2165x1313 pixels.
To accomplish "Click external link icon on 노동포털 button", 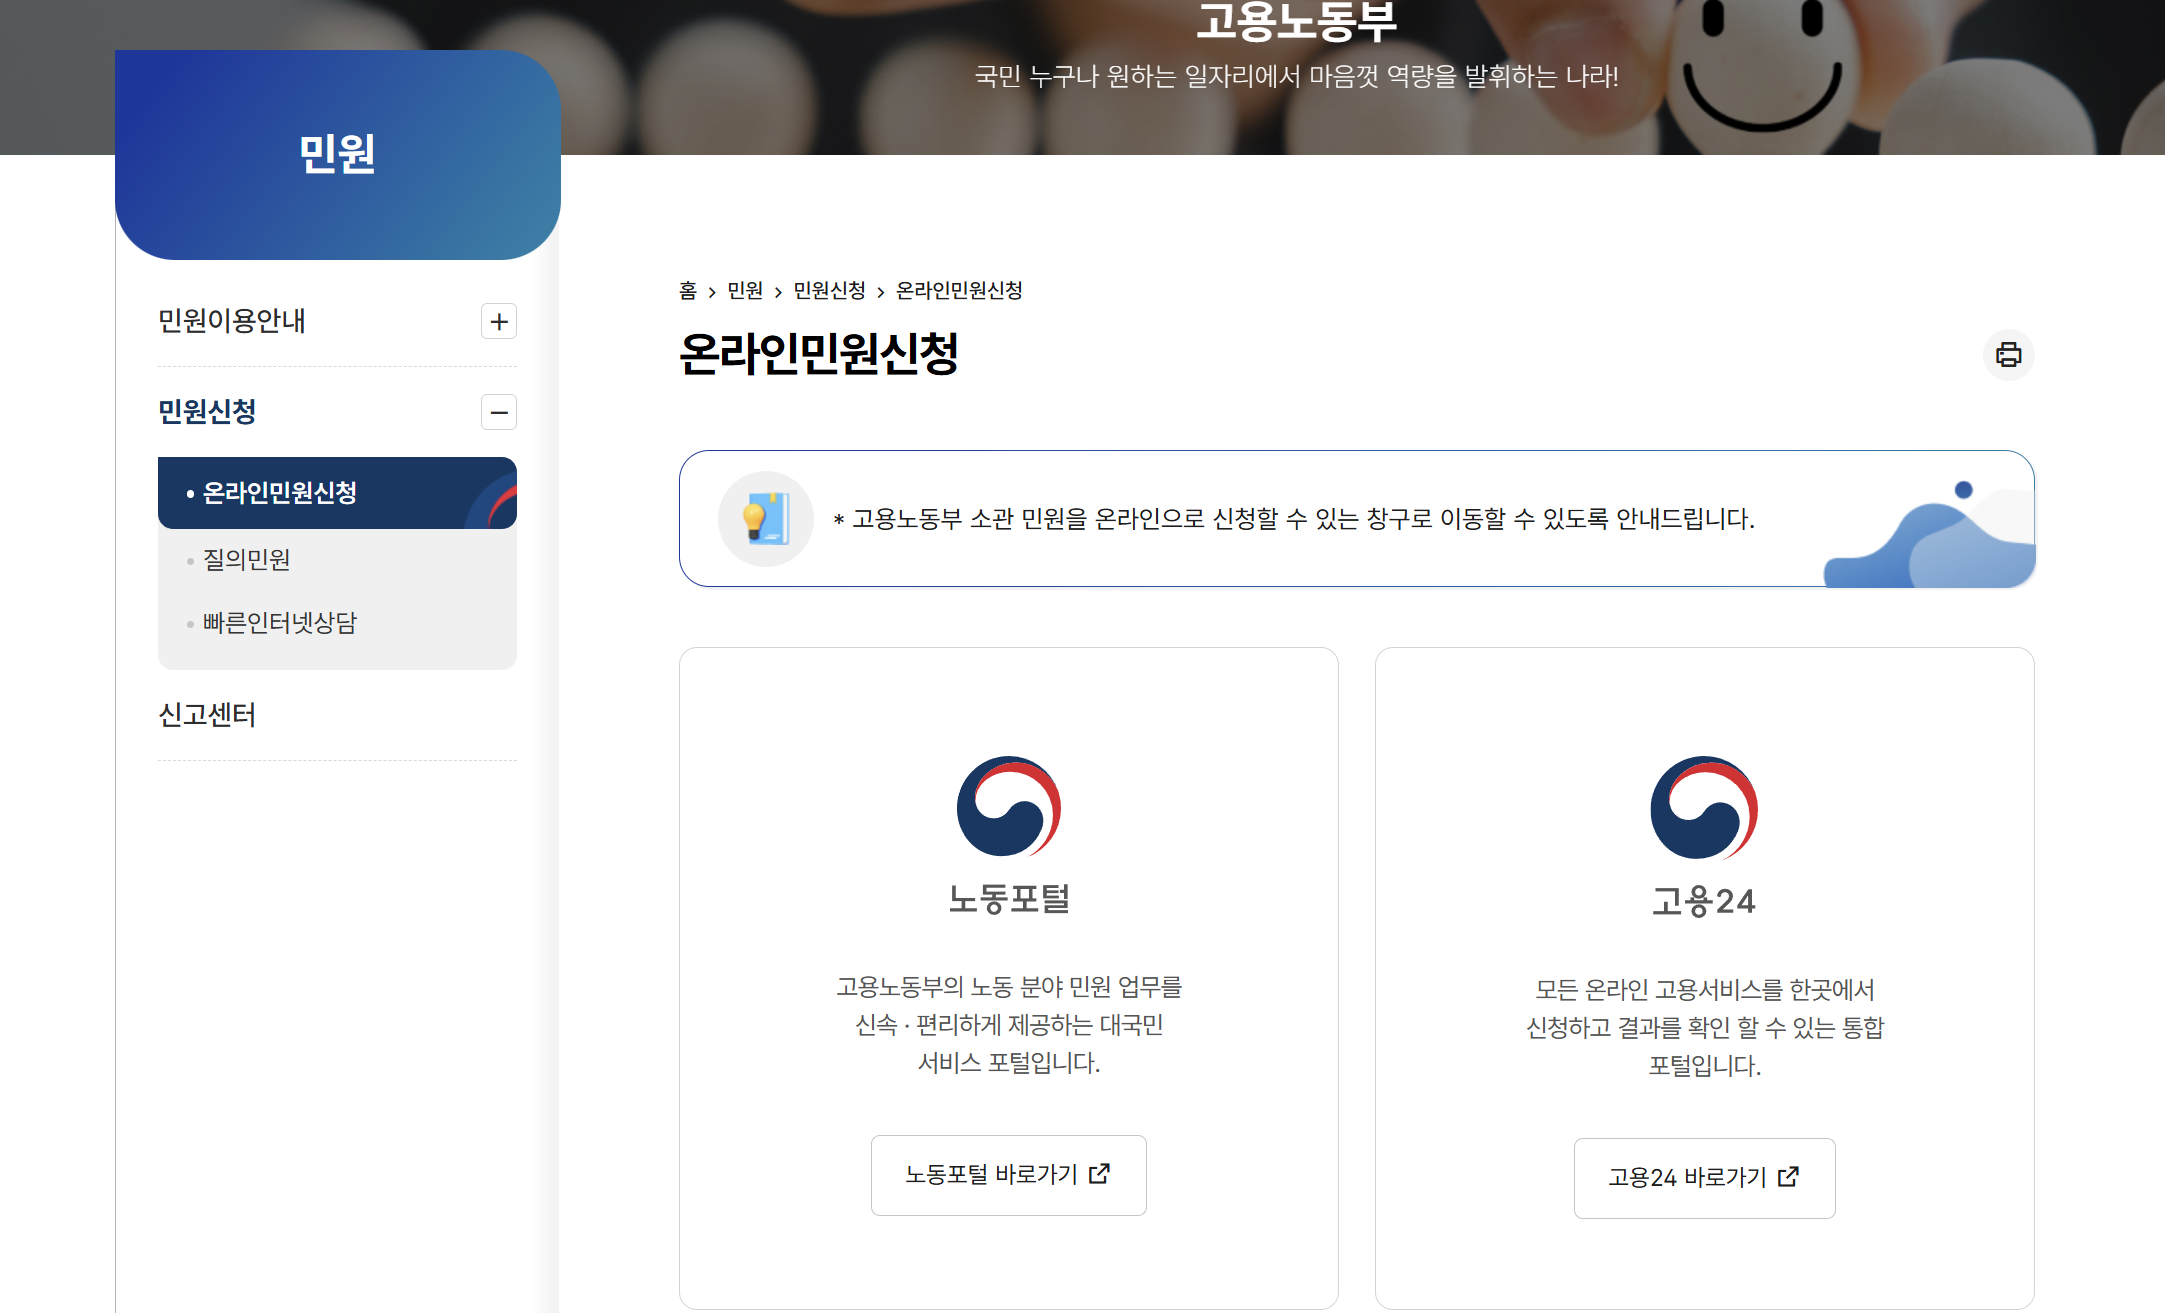I will pos(1099,1174).
